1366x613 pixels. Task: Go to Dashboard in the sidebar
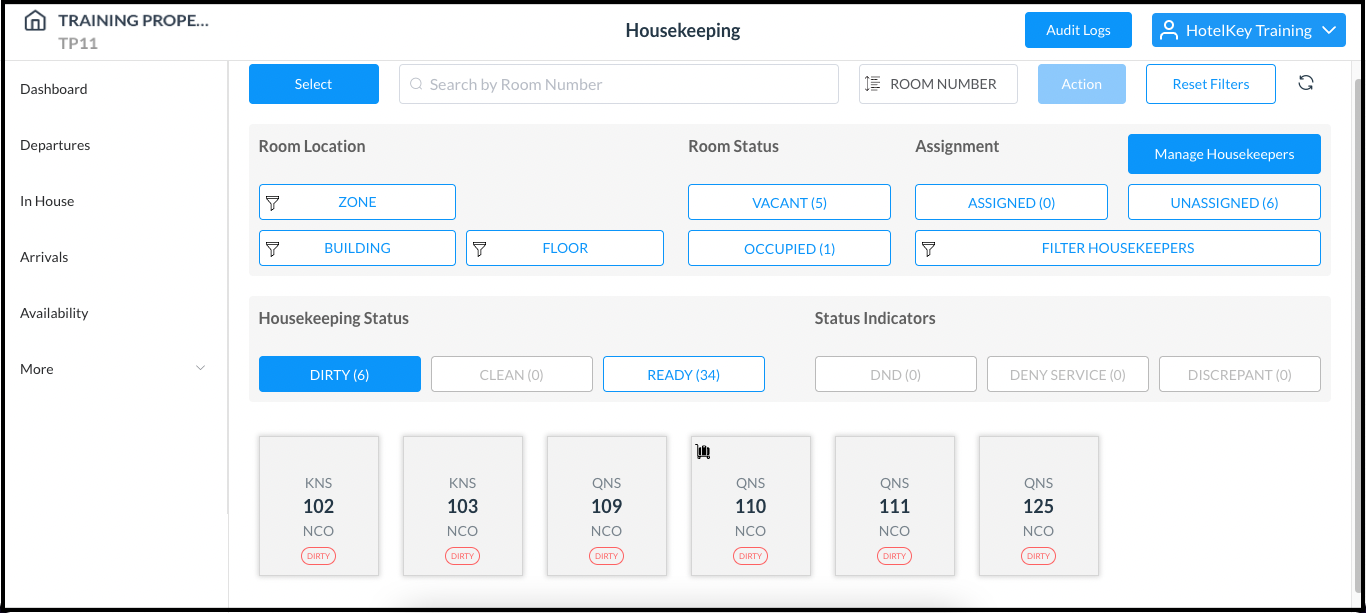(54, 88)
